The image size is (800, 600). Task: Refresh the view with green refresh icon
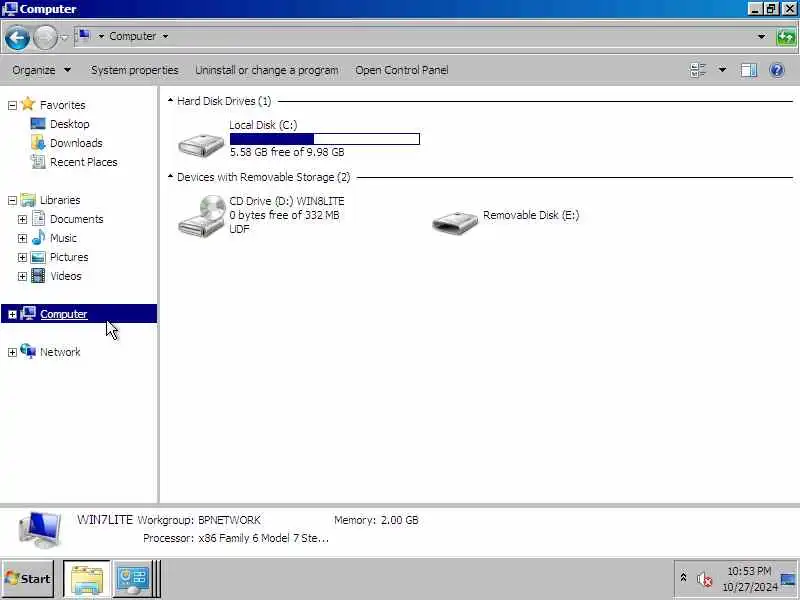pyautogui.click(x=786, y=37)
